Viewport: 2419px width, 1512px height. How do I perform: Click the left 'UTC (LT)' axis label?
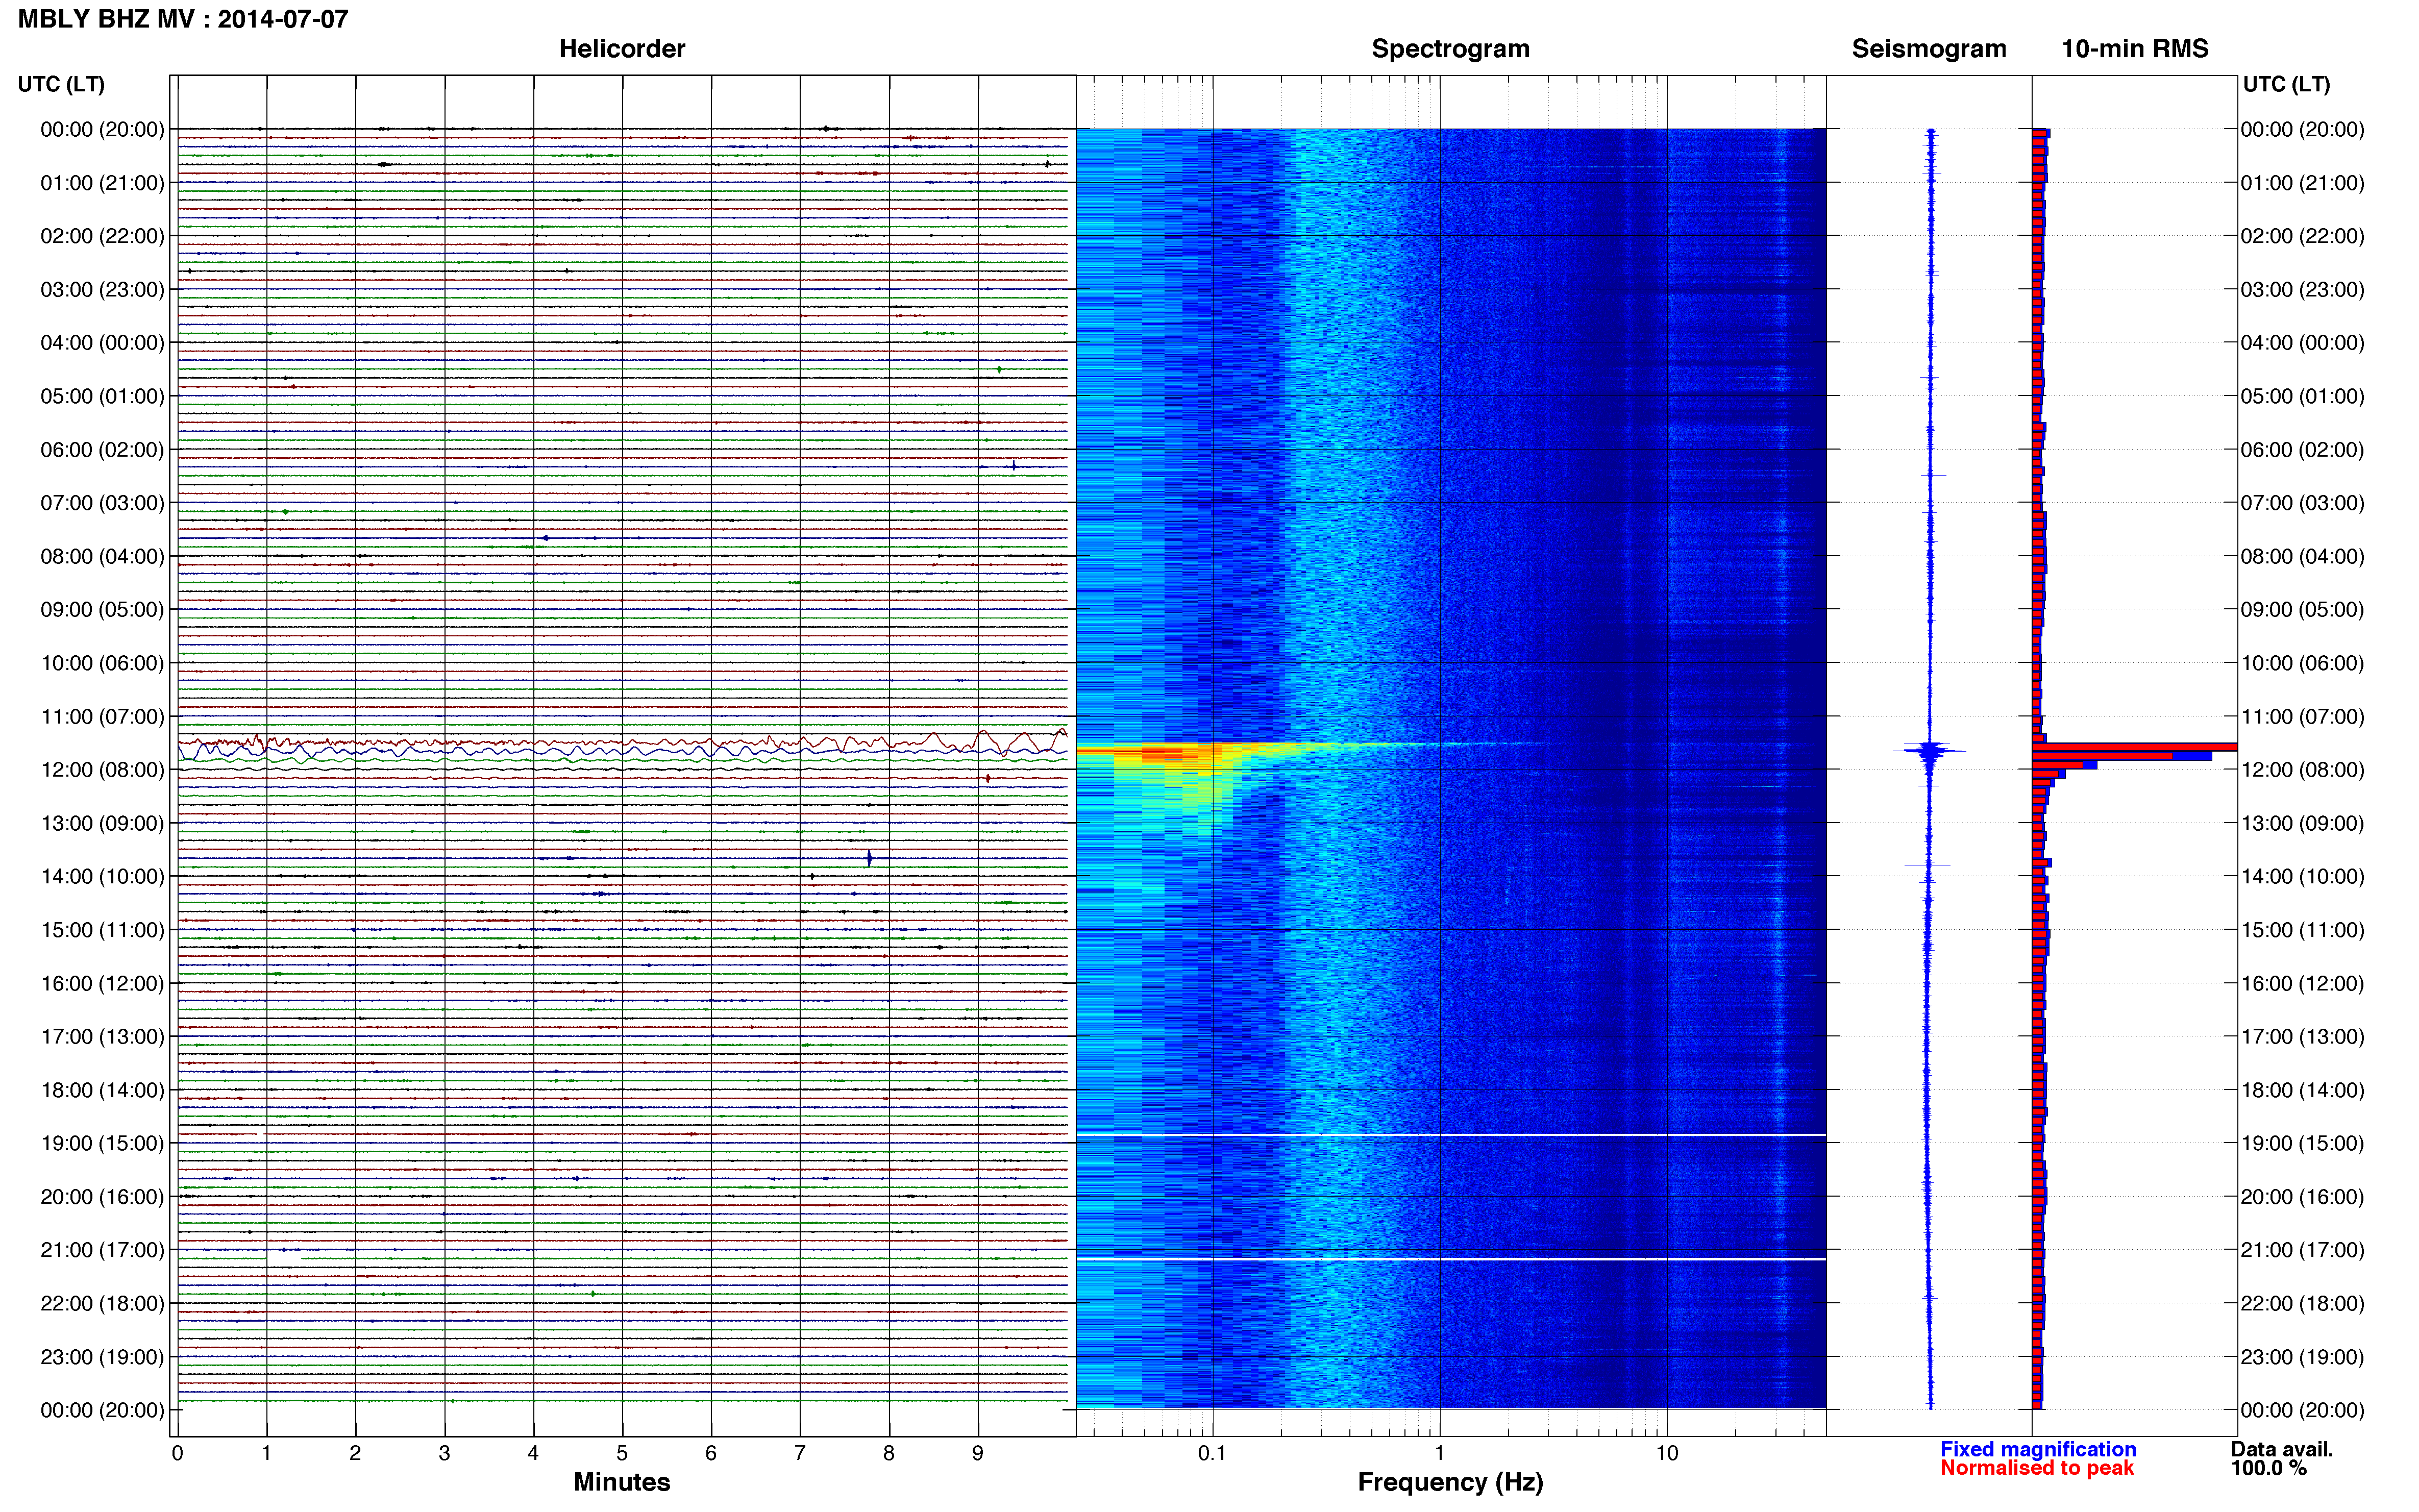[61, 84]
